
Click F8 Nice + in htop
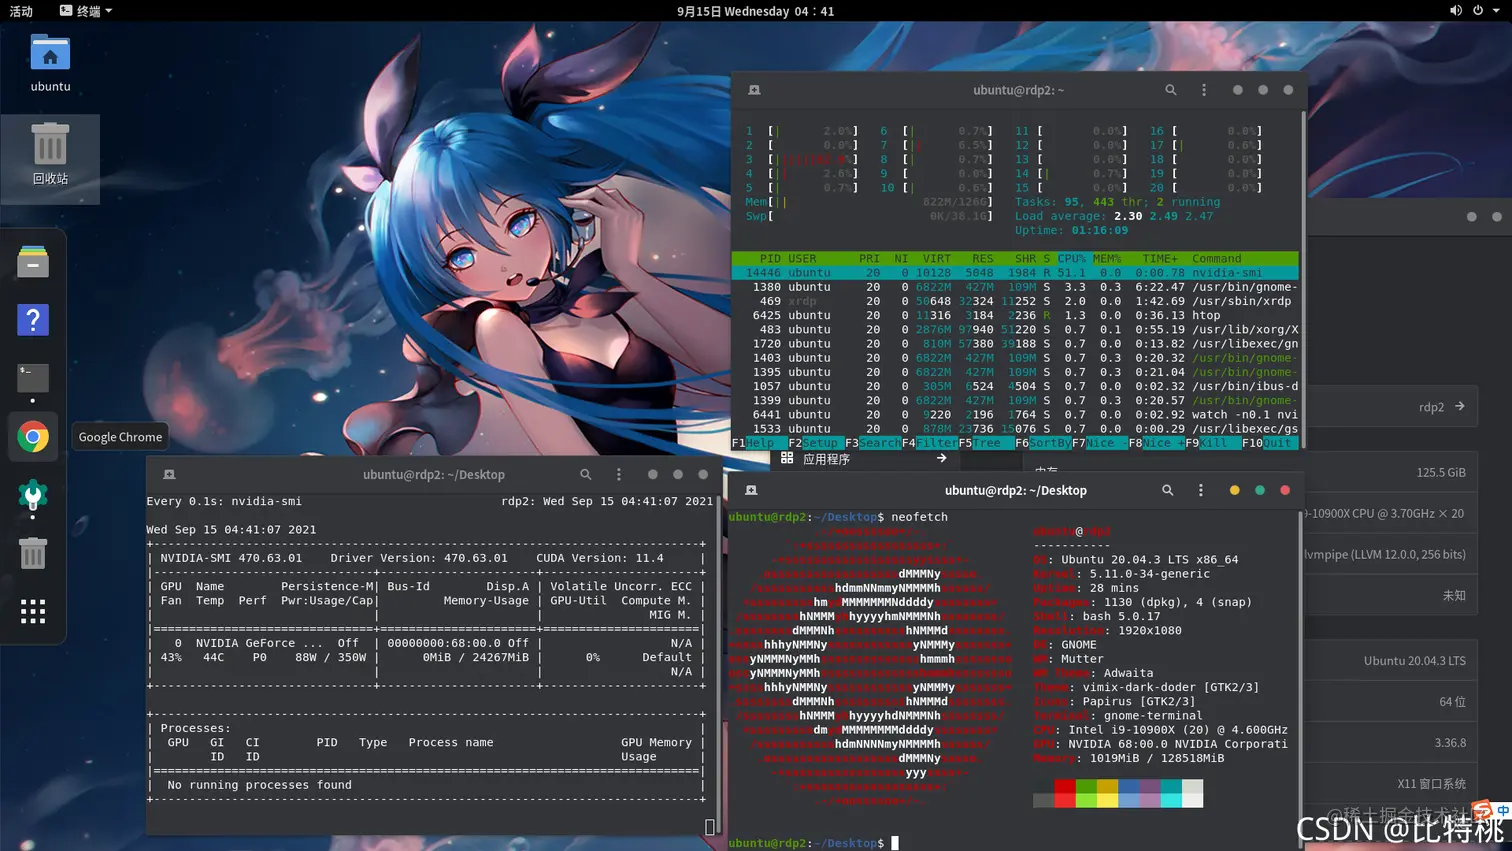[1157, 443]
